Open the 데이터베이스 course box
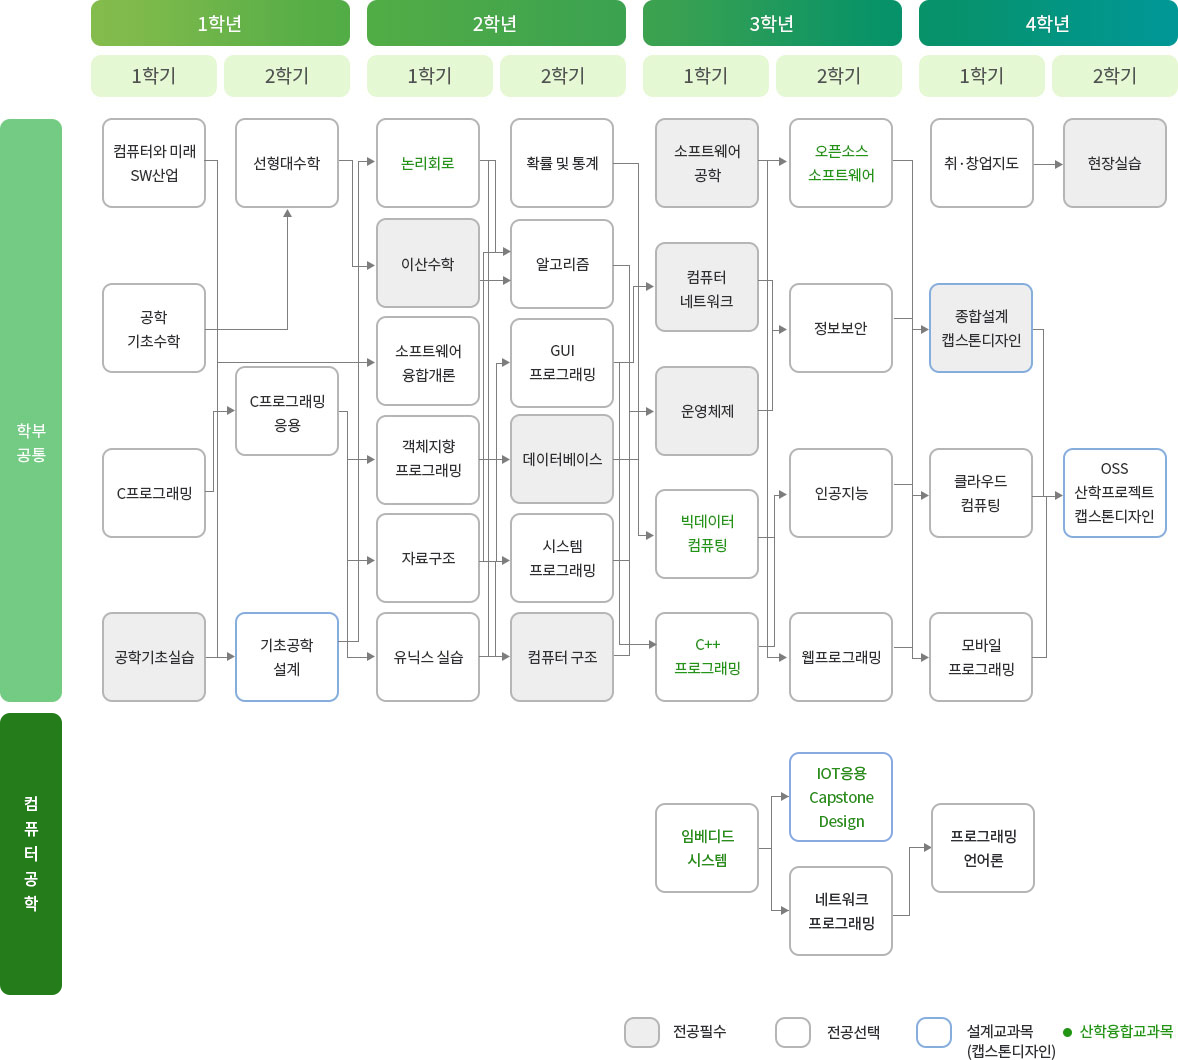The image size is (1178, 1060). point(562,459)
